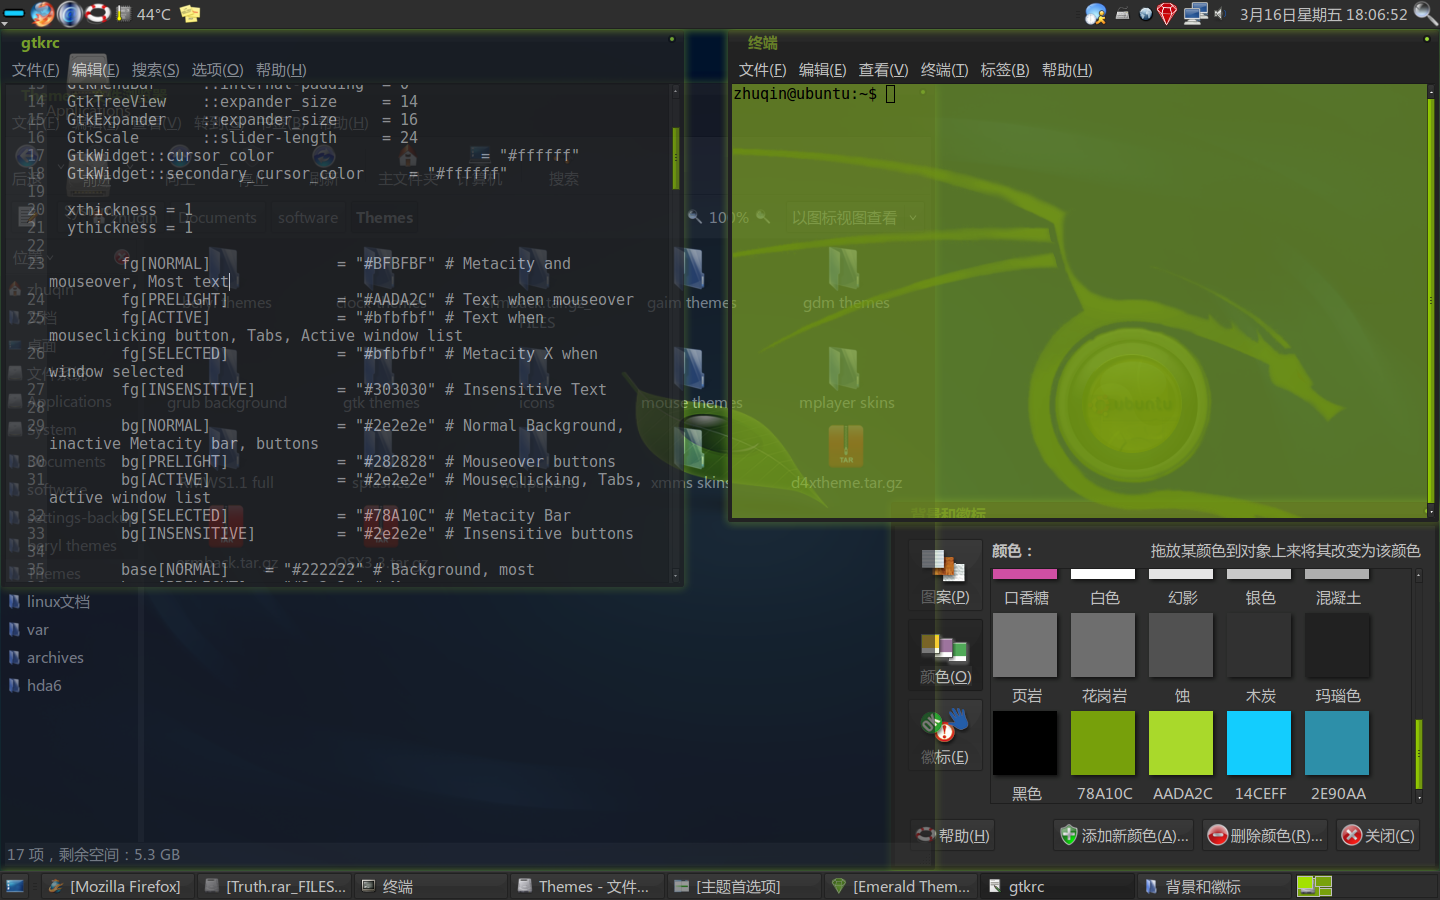The image size is (1440, 900).
Task: Pick the 78A10C green swatch
Action: (1103, 743)
